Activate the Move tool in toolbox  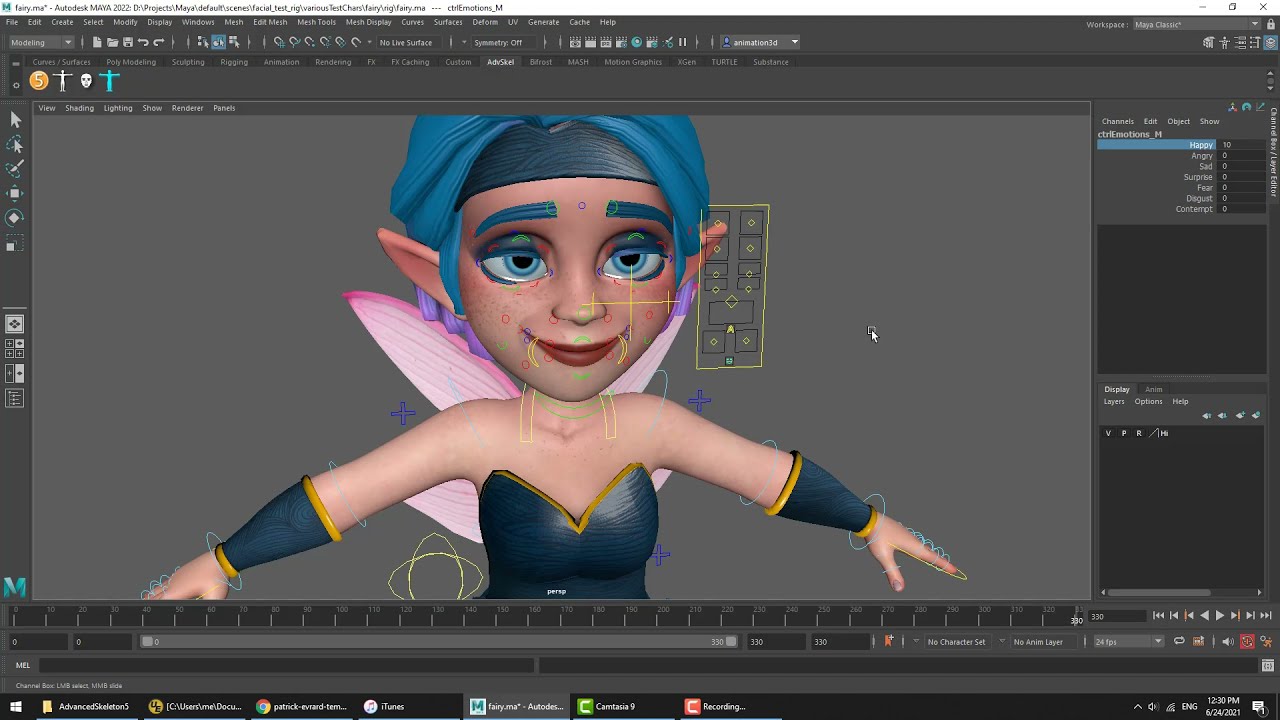coord(15,193)
